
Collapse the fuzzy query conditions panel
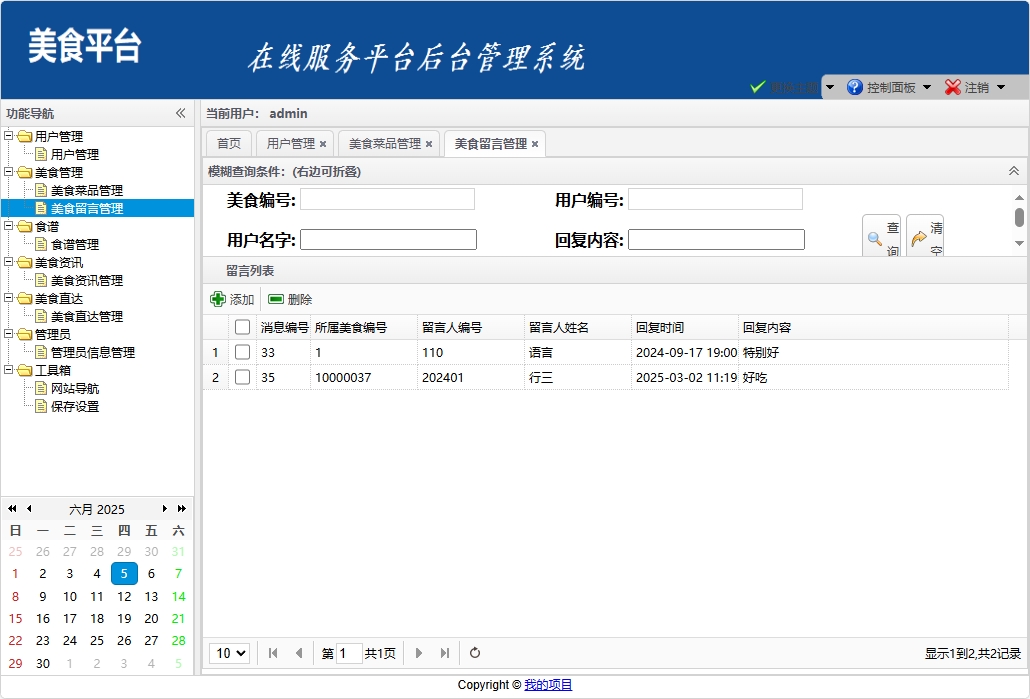point(1013,171)
